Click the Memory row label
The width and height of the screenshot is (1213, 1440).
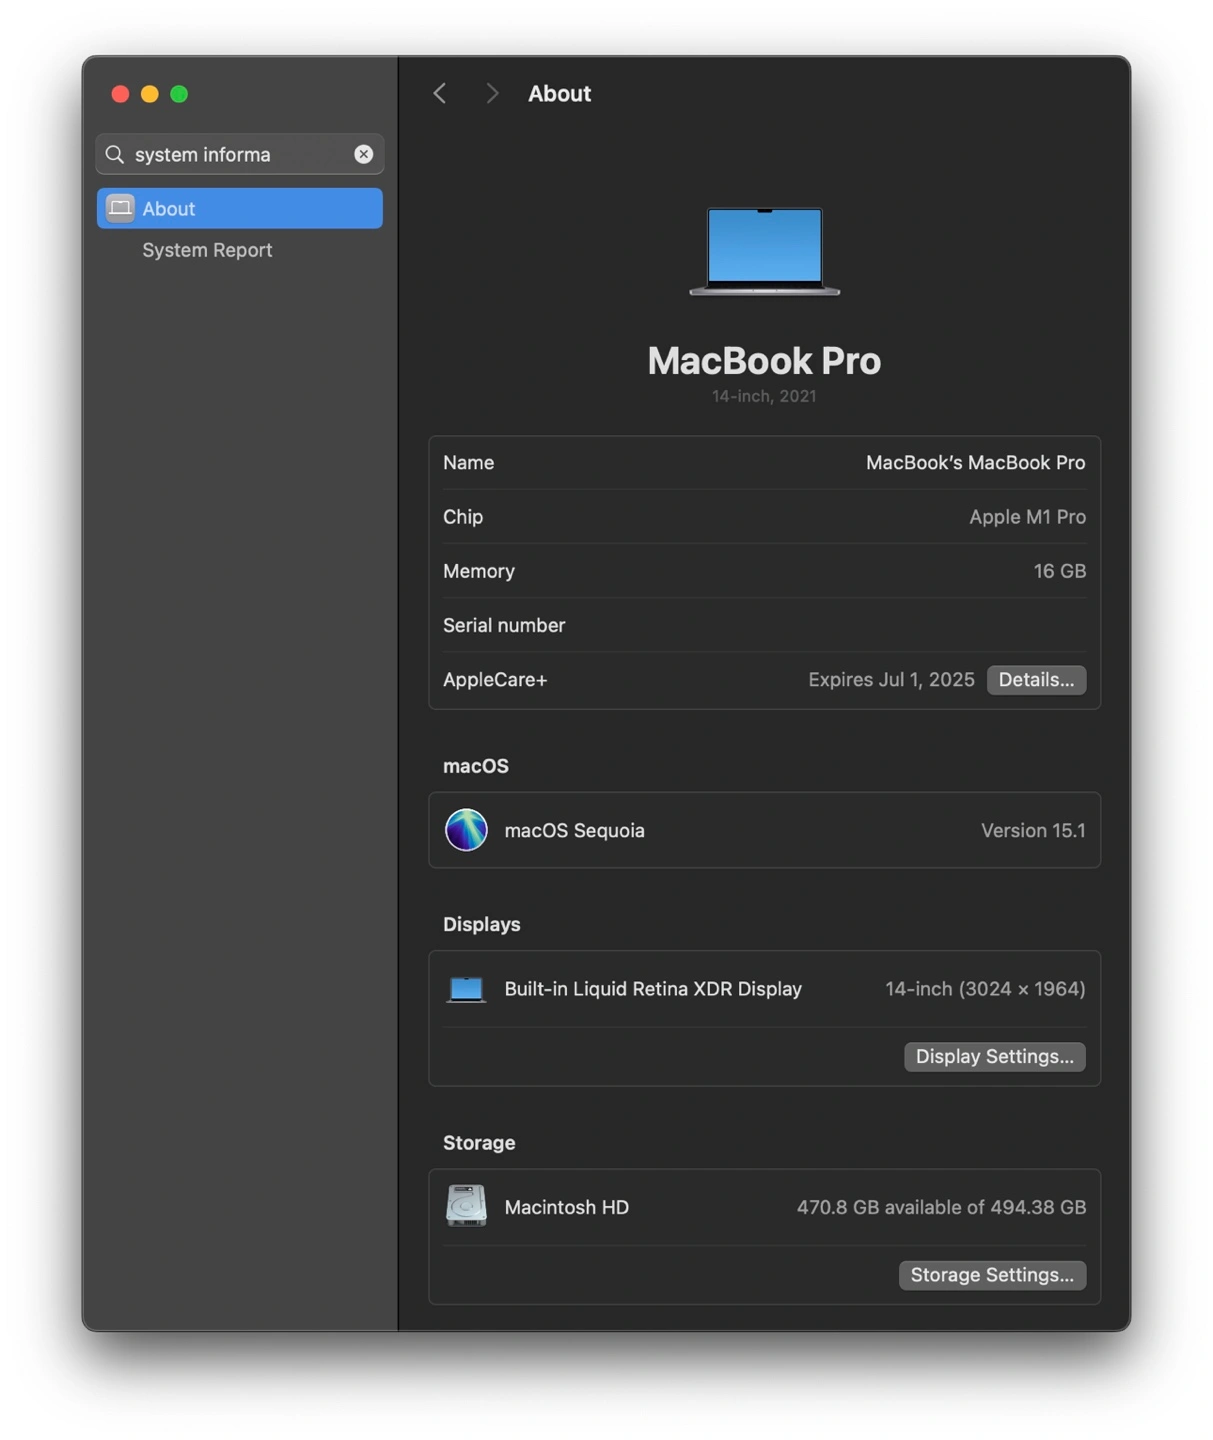click(479, 571)
